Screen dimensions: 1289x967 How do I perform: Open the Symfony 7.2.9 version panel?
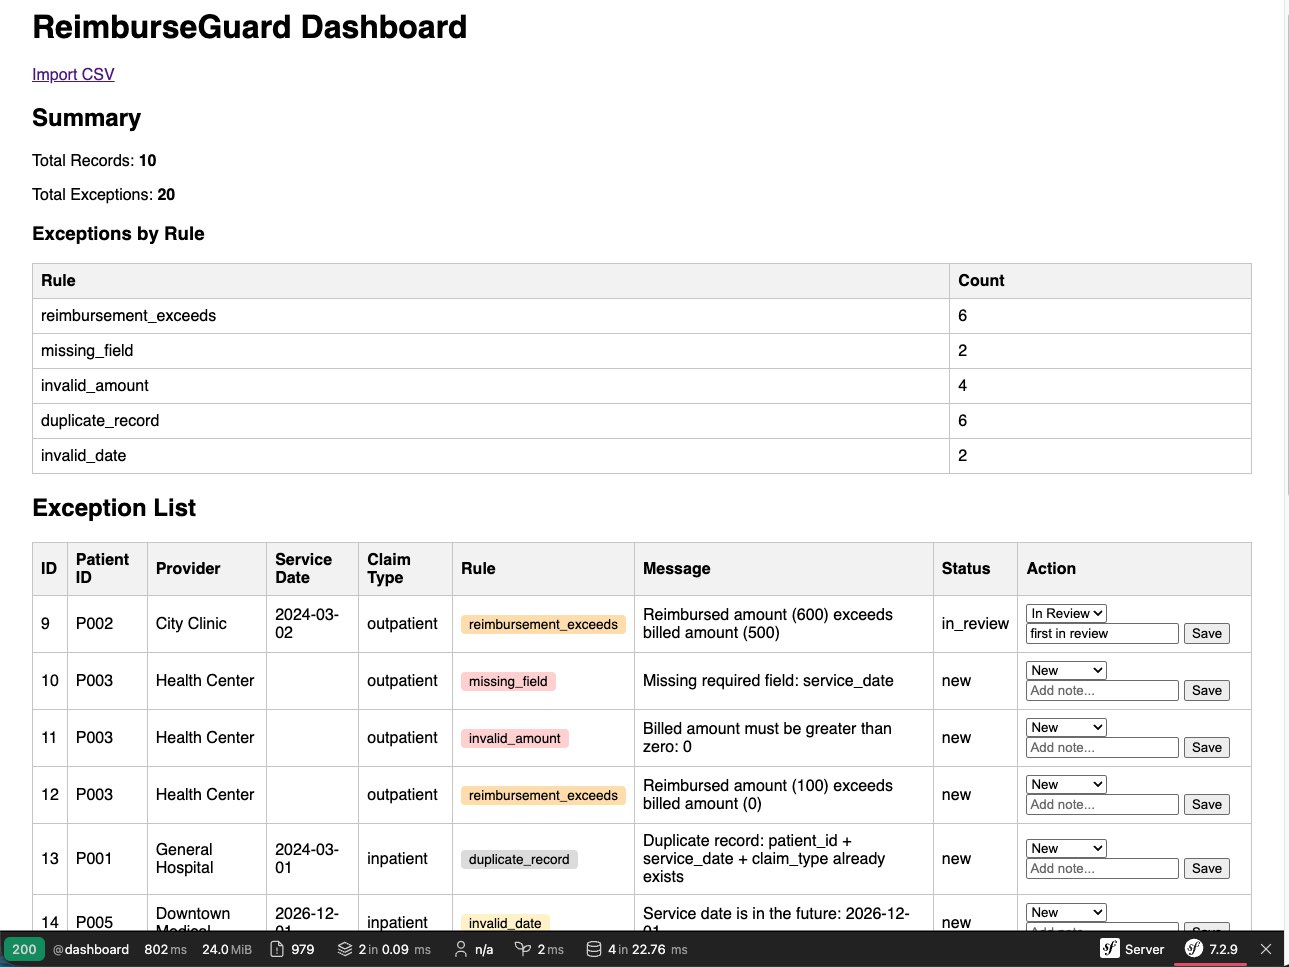[1209, 949]
